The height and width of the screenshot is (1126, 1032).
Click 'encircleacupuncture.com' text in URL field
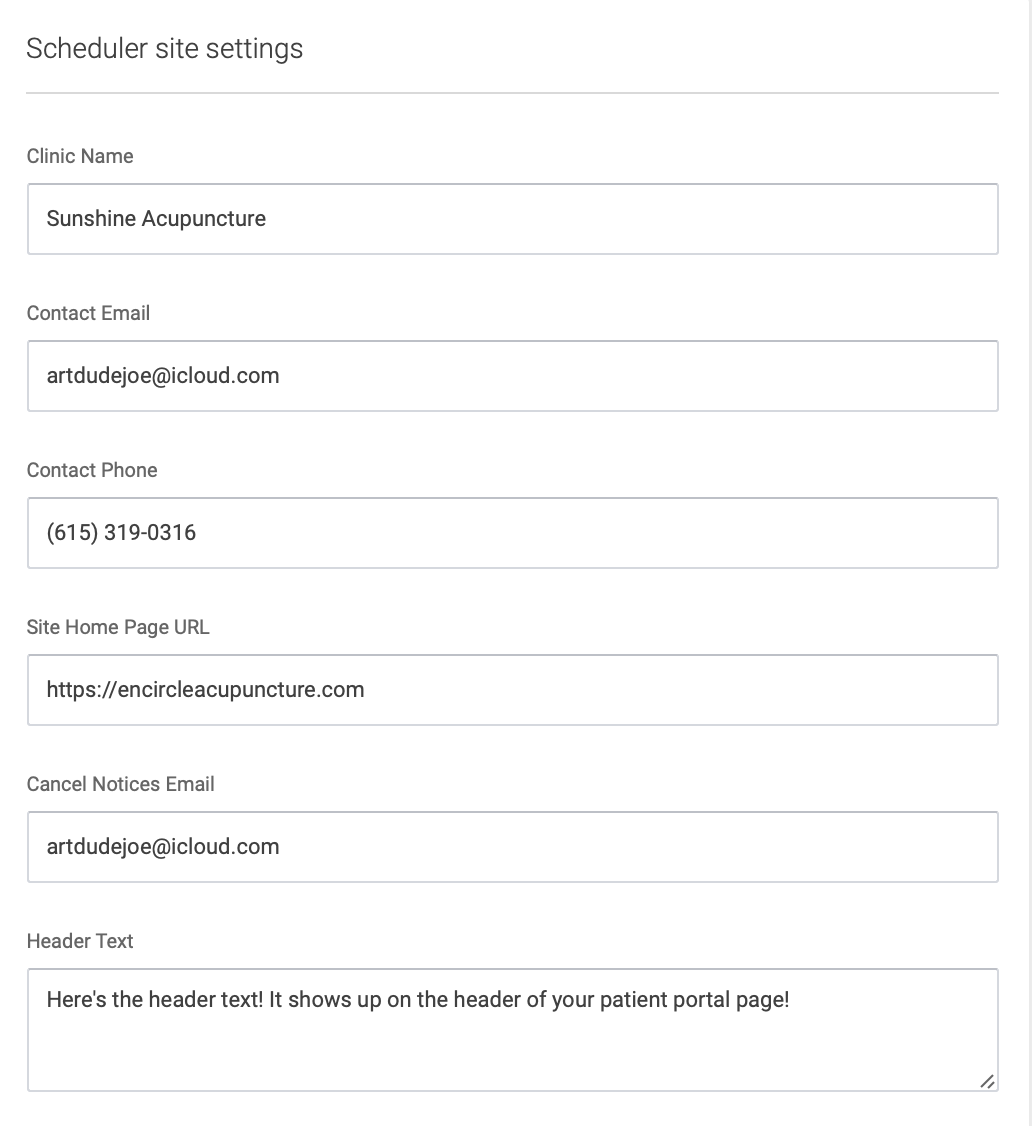click(x=241, y=690)
